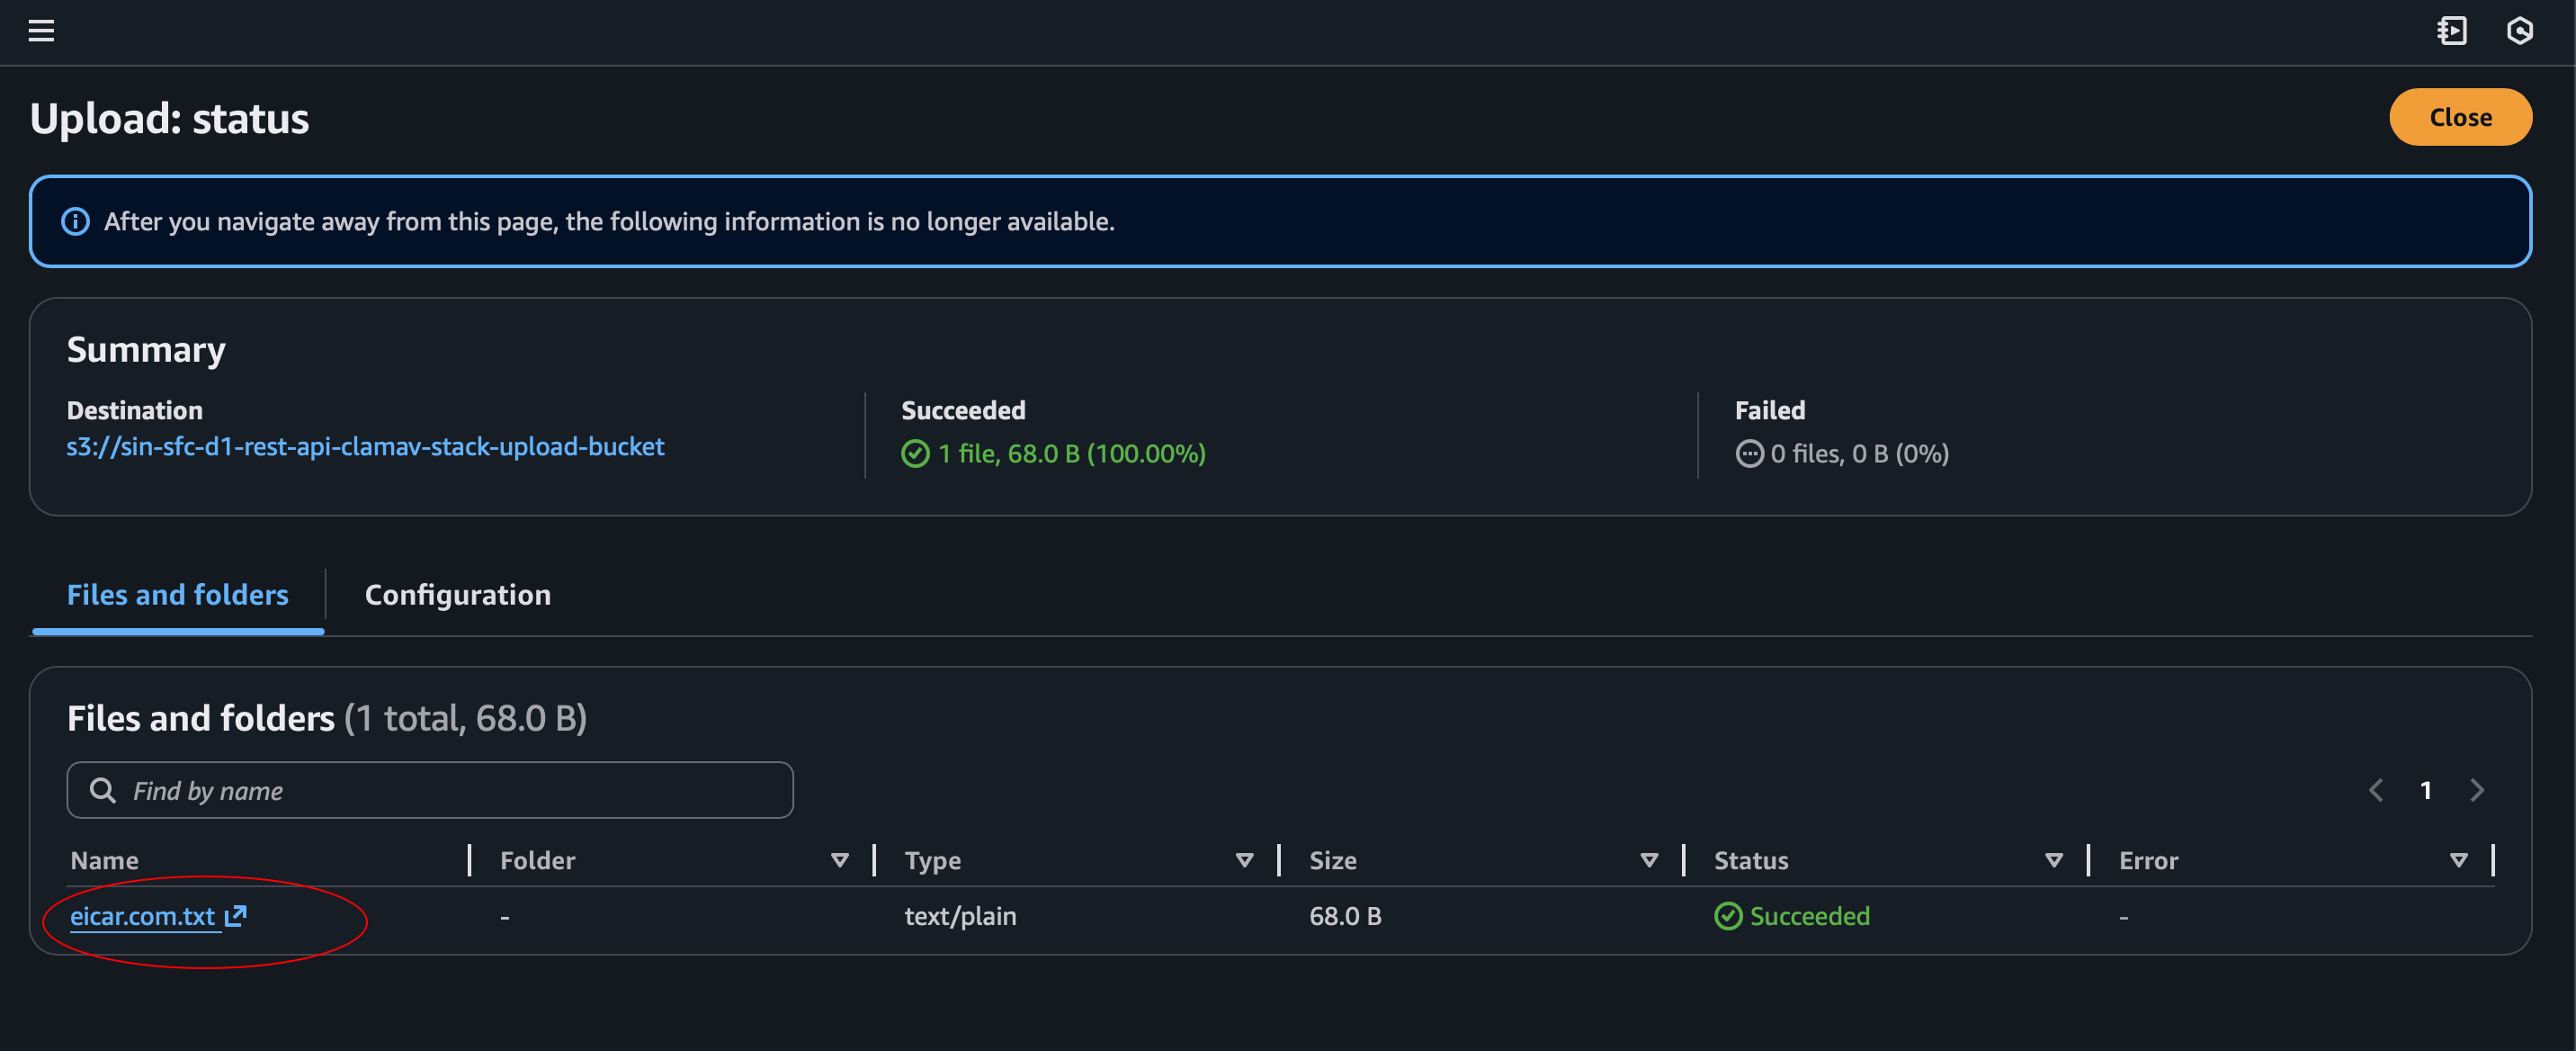2576x1051 pixels.
Task: Click the Folder column header text
Action: point(537,861)
